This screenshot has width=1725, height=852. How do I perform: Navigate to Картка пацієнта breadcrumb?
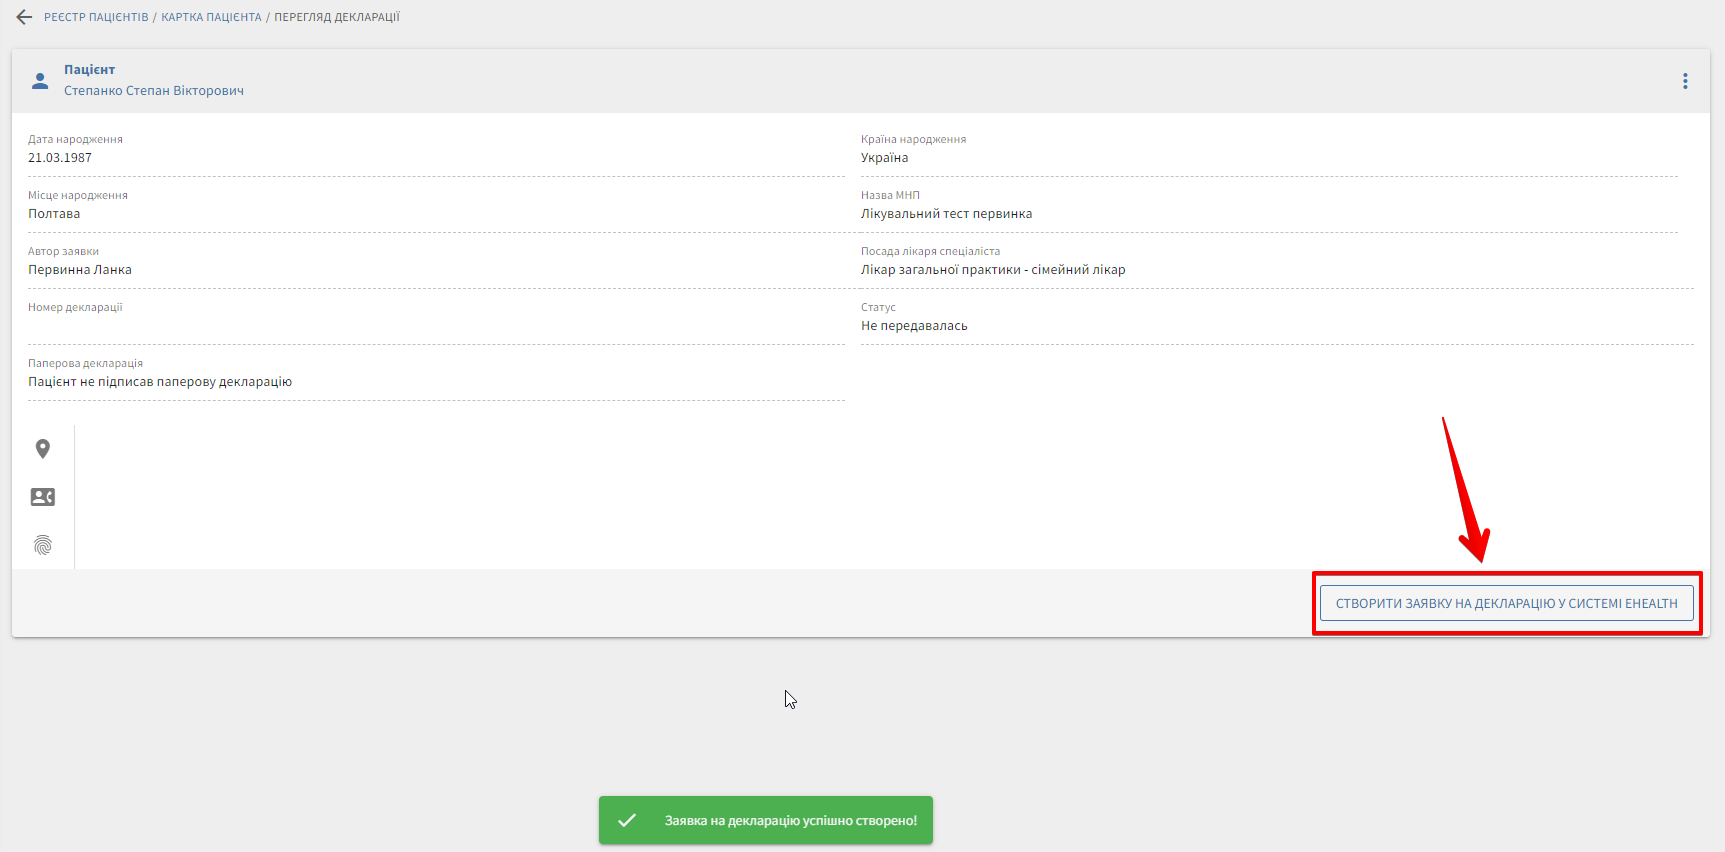click(211, 17)
